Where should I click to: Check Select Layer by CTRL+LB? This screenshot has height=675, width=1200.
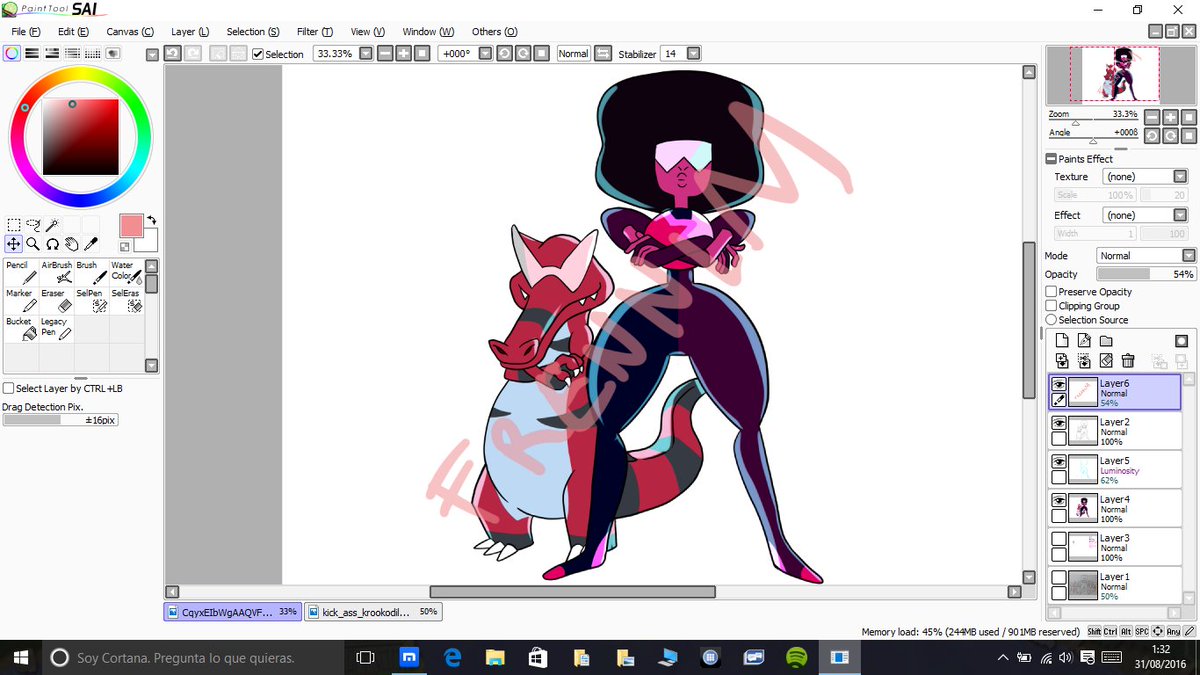9,388
